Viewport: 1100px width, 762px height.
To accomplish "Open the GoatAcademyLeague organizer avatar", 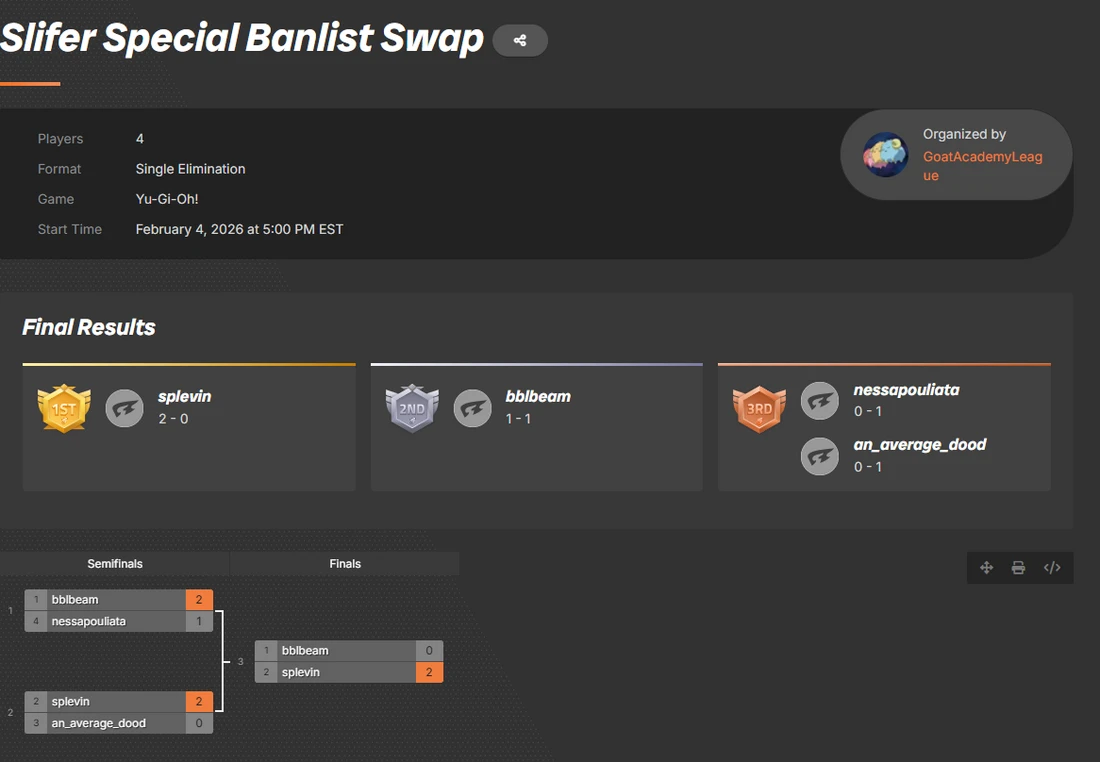I will coord(885,155).
